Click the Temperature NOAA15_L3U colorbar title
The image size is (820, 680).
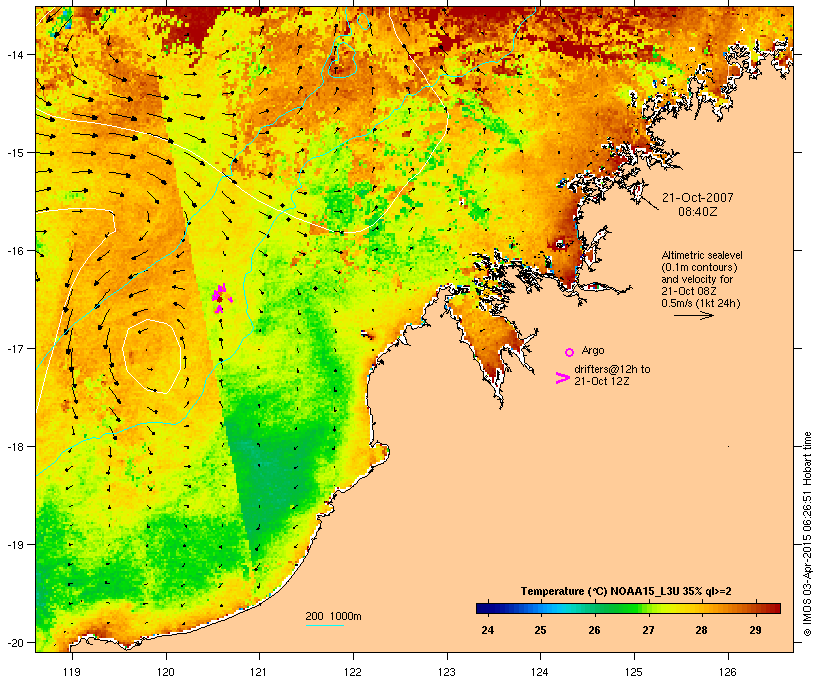[x=626, y=592]
